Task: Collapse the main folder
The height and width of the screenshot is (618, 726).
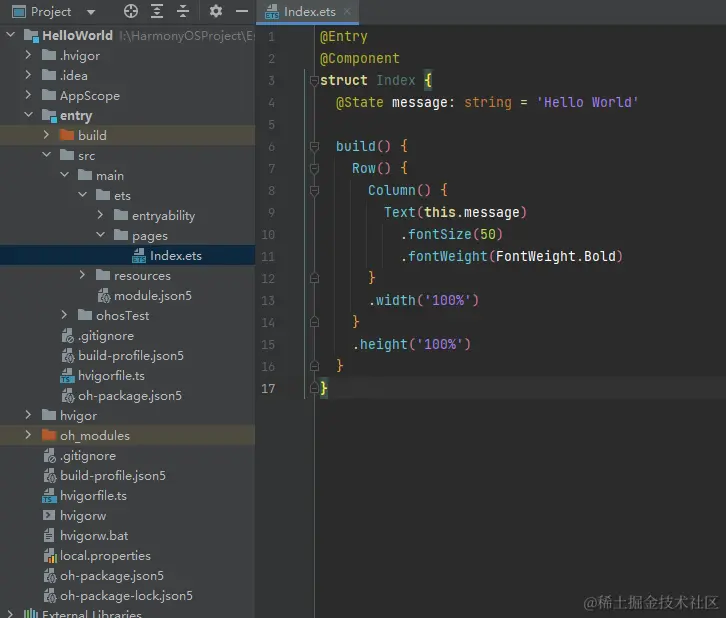Action: (x=64, y=175)
